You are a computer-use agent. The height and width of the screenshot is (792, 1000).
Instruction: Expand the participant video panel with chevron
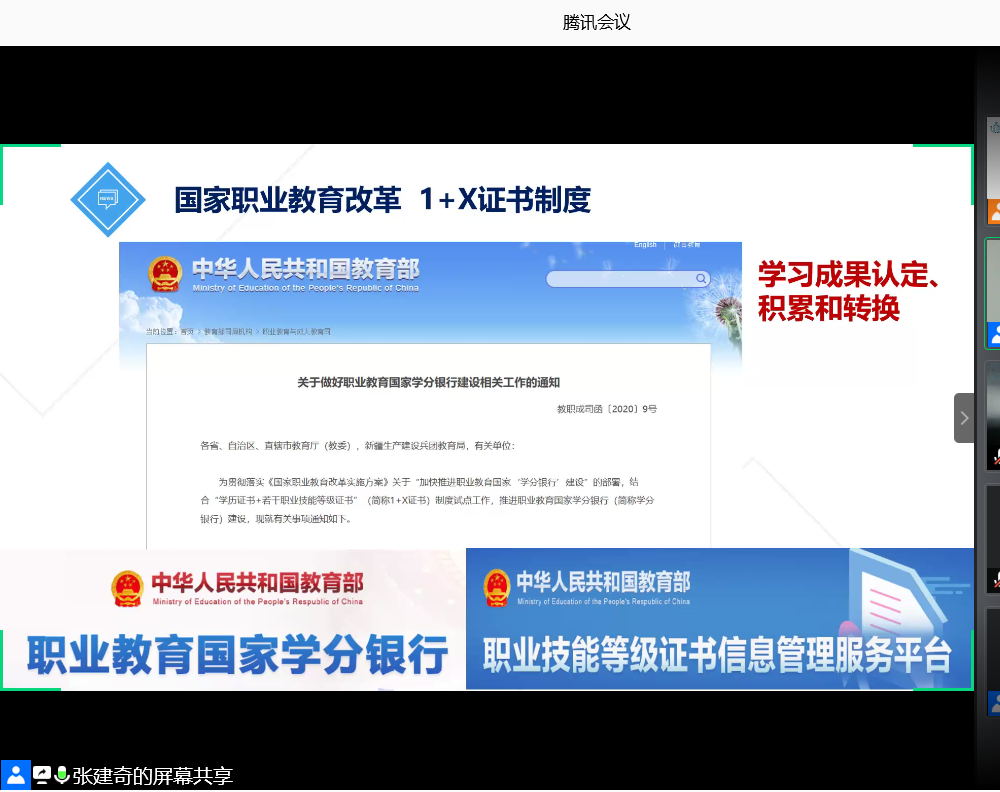(x=964, y=418)
